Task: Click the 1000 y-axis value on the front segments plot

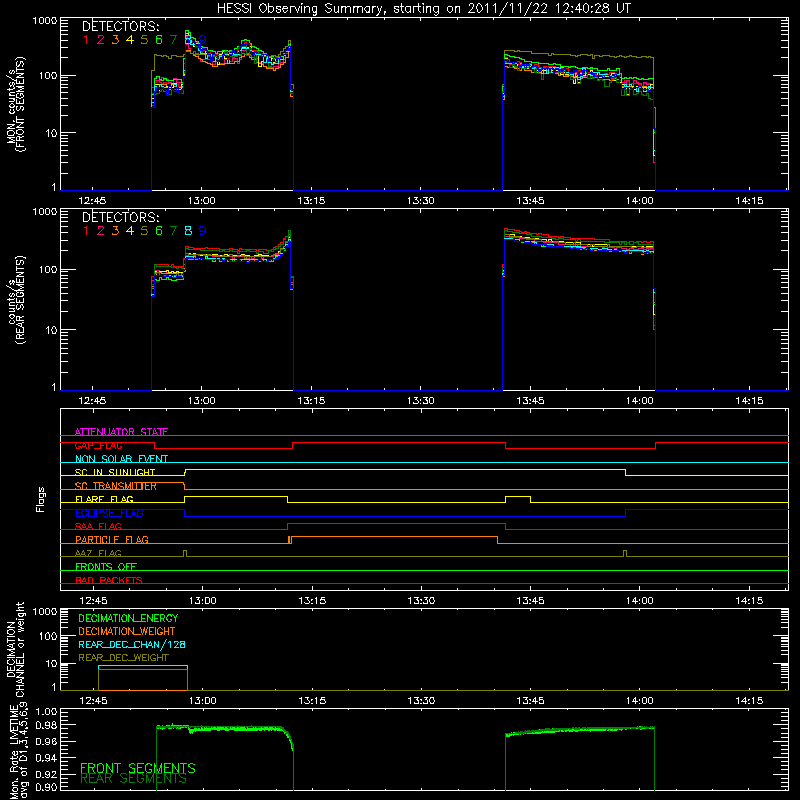Action: click(x=45, y=21)
